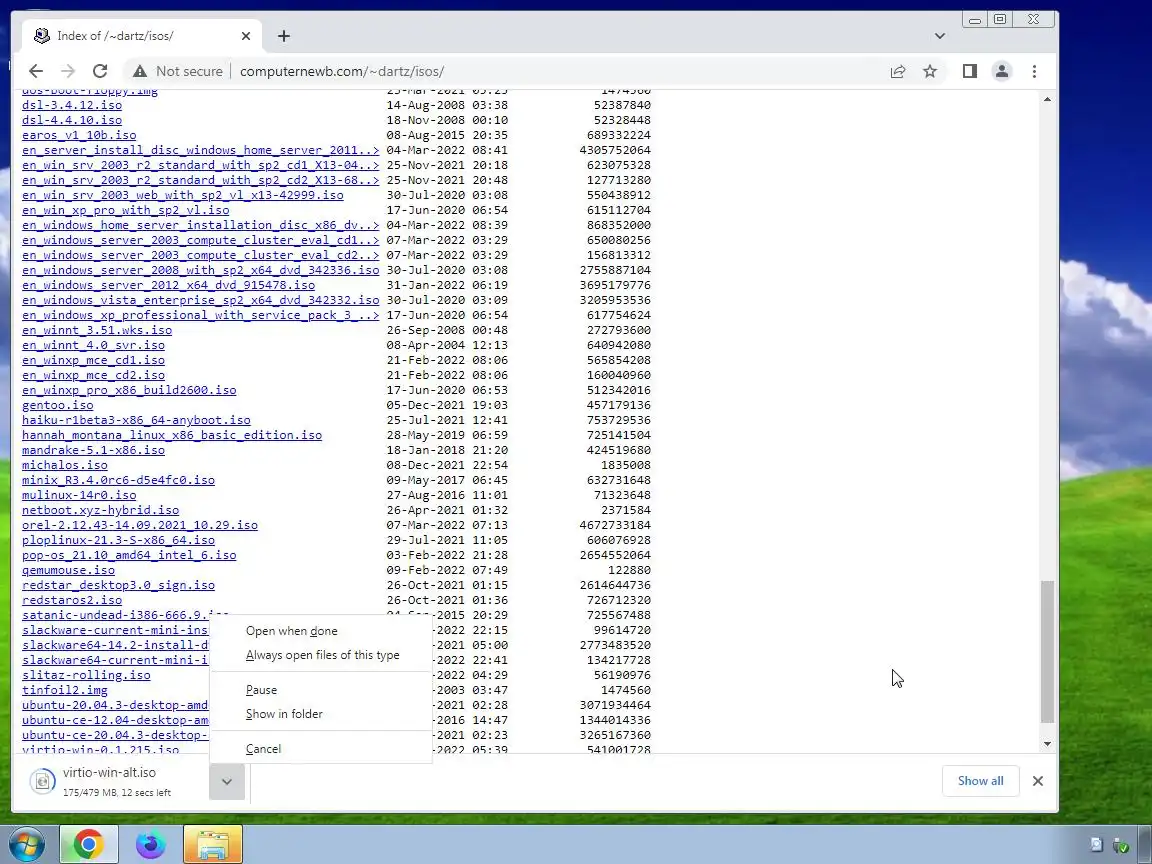Open the Chrome three-dot menu
Image resolution: width=1152 pixels, height=864 pixels.
tap(1034, 71)
